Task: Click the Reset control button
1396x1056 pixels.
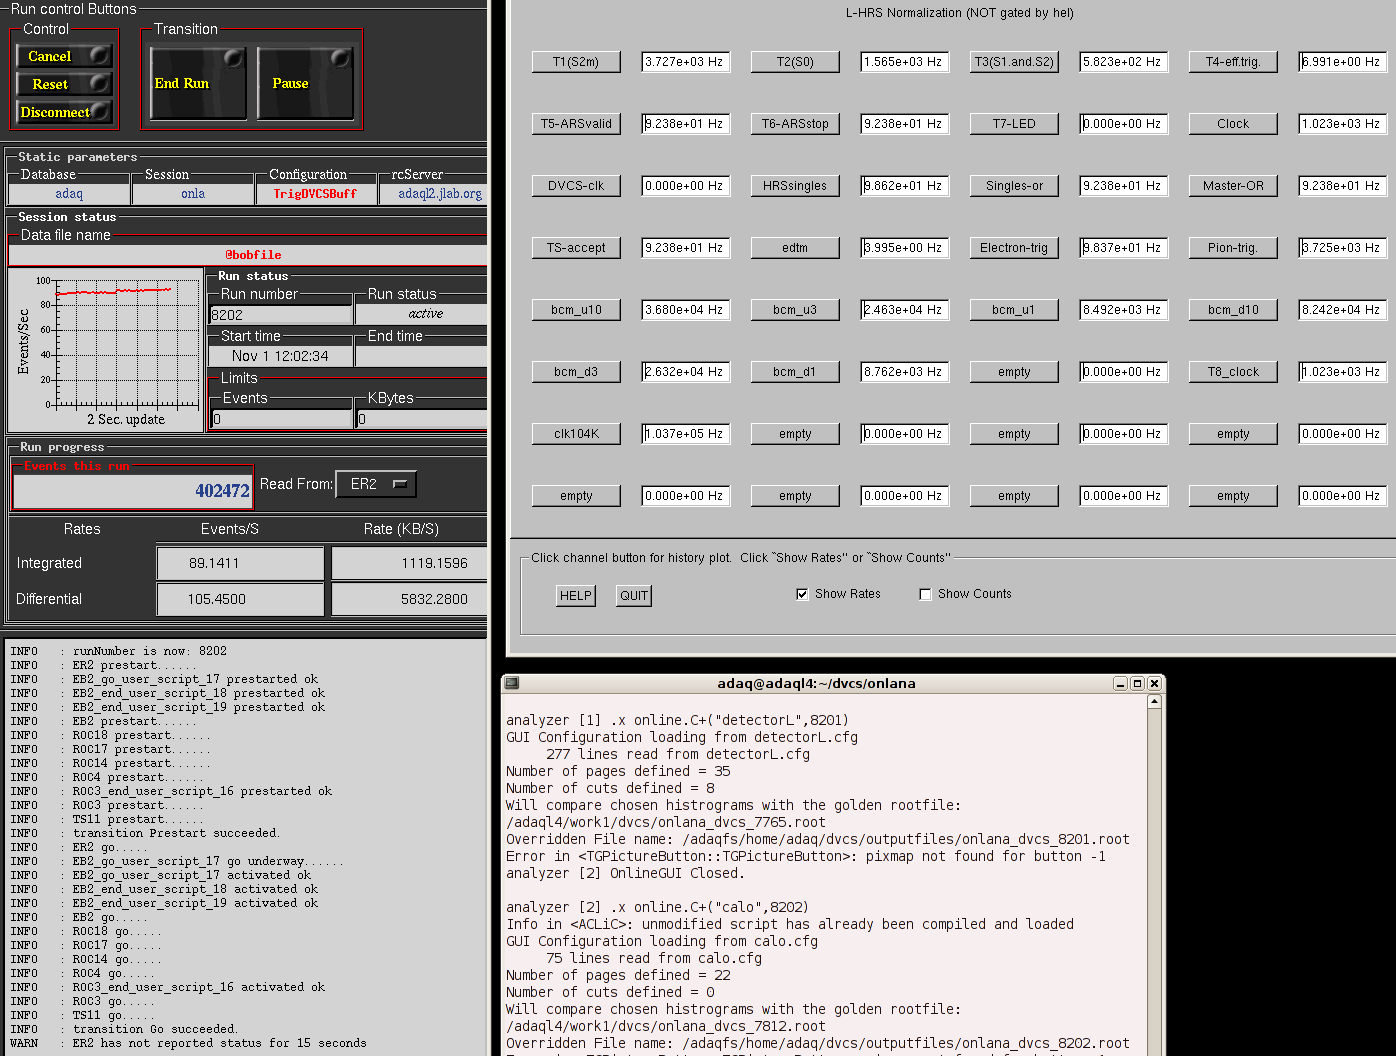Action: pyautogui.click(x=64, y=84)
